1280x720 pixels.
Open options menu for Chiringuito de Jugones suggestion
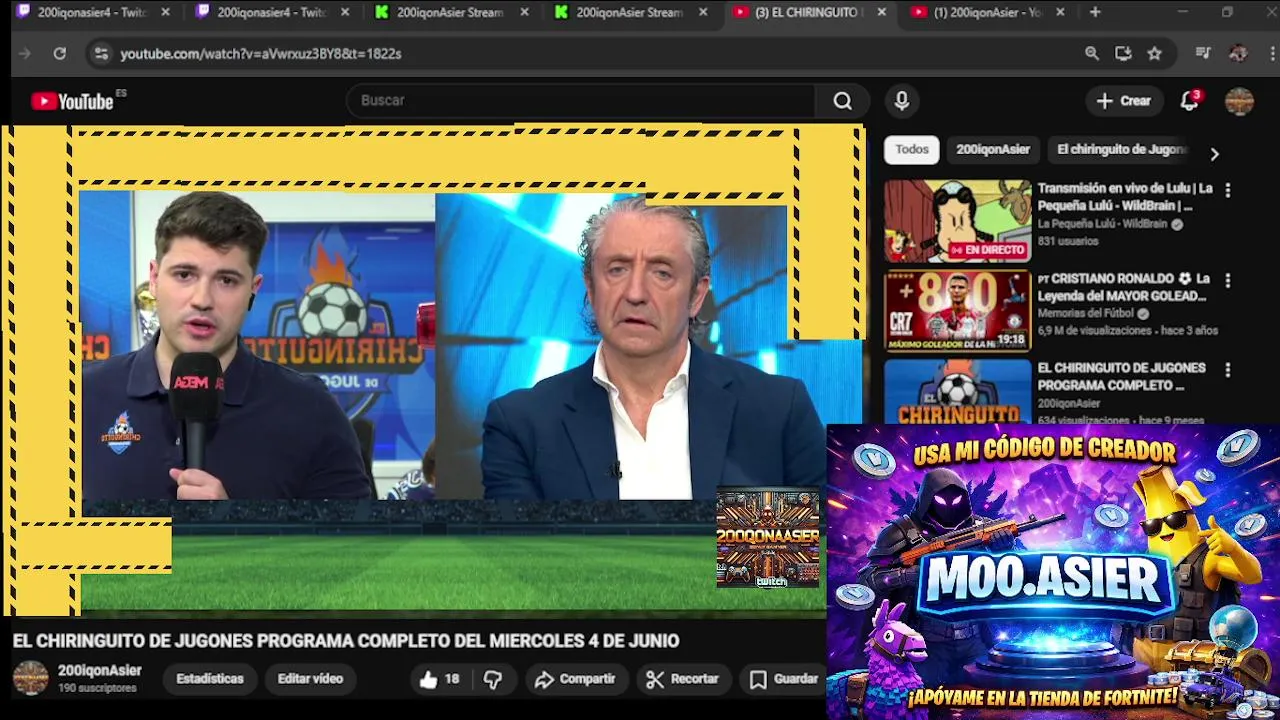pyautogui.click(x=1227, y=369)
